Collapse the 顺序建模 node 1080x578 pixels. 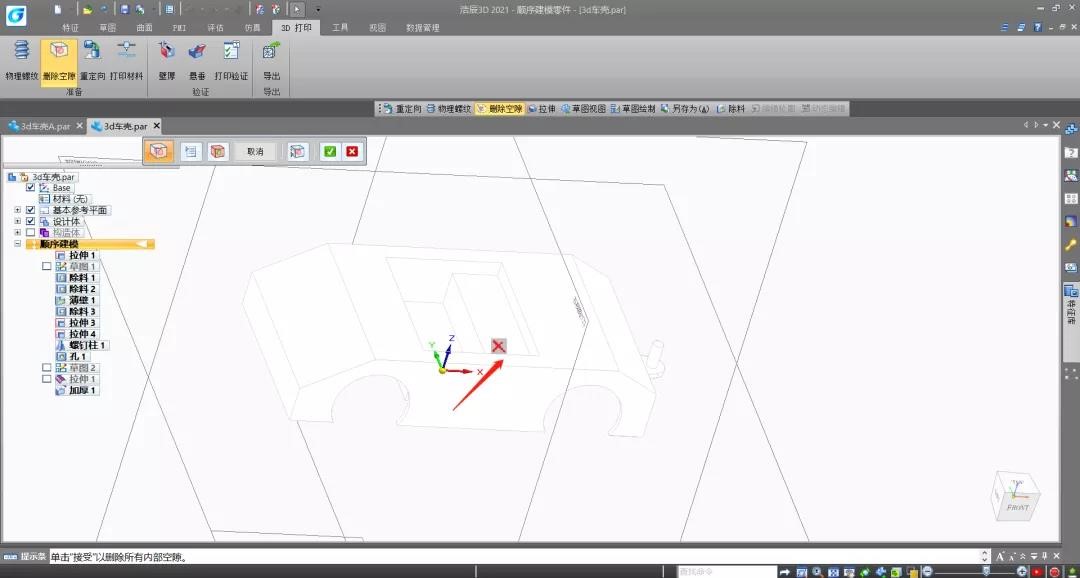[18, 244]
